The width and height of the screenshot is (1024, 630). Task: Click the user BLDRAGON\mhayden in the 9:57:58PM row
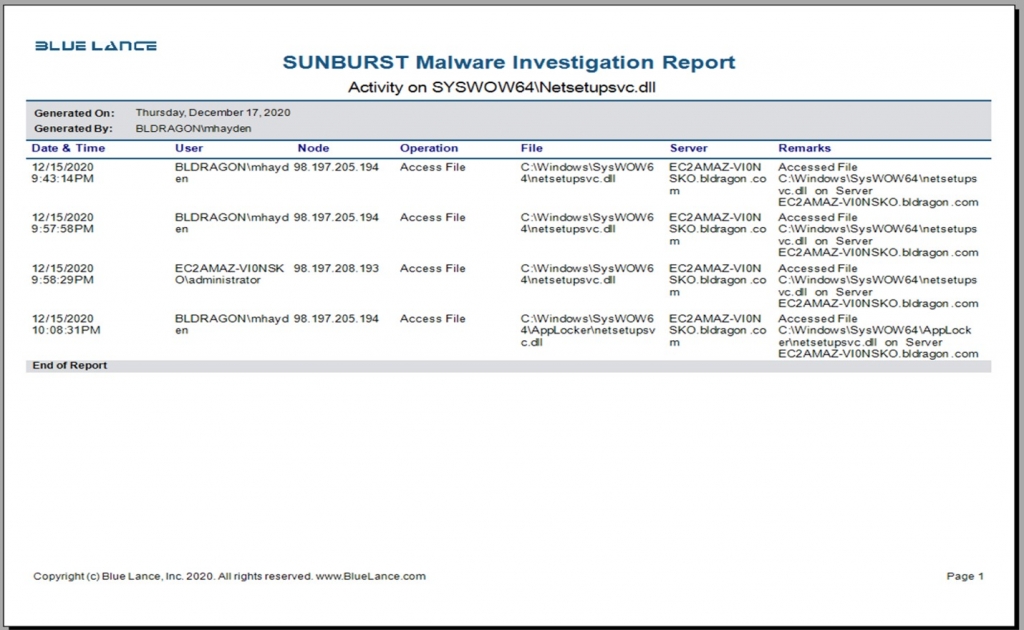click(x=232, y=223)
